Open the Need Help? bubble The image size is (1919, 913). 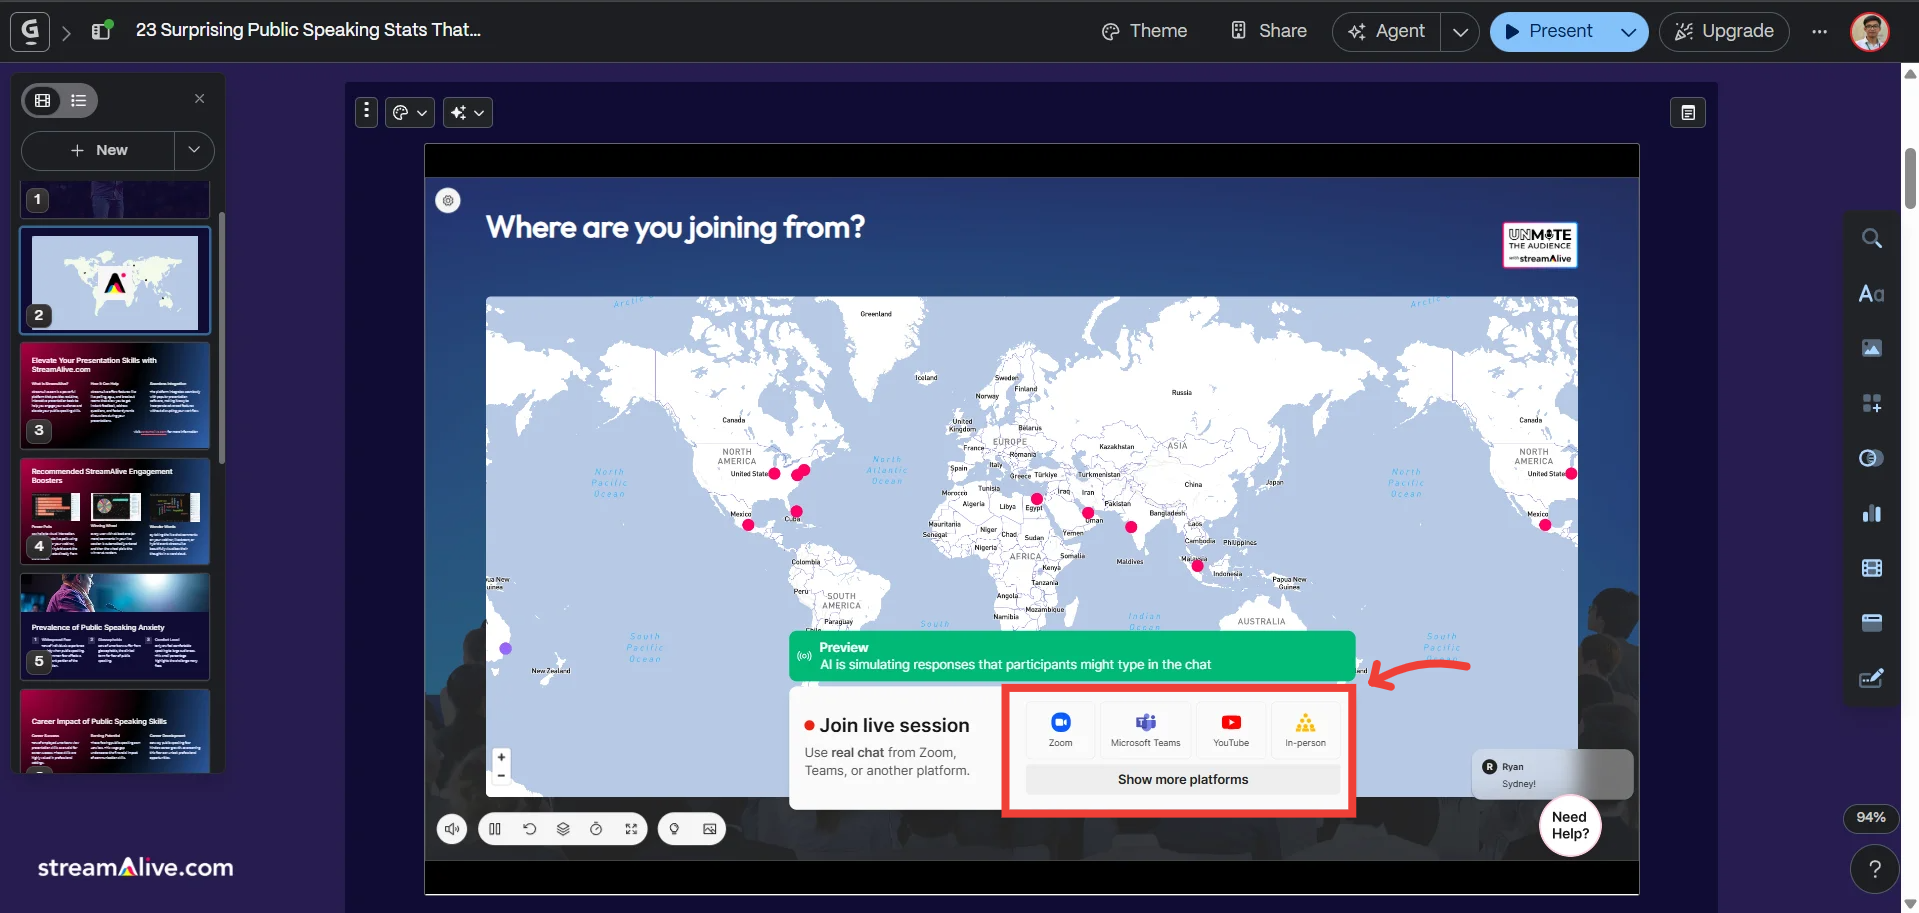click(x=1570, y=825)
